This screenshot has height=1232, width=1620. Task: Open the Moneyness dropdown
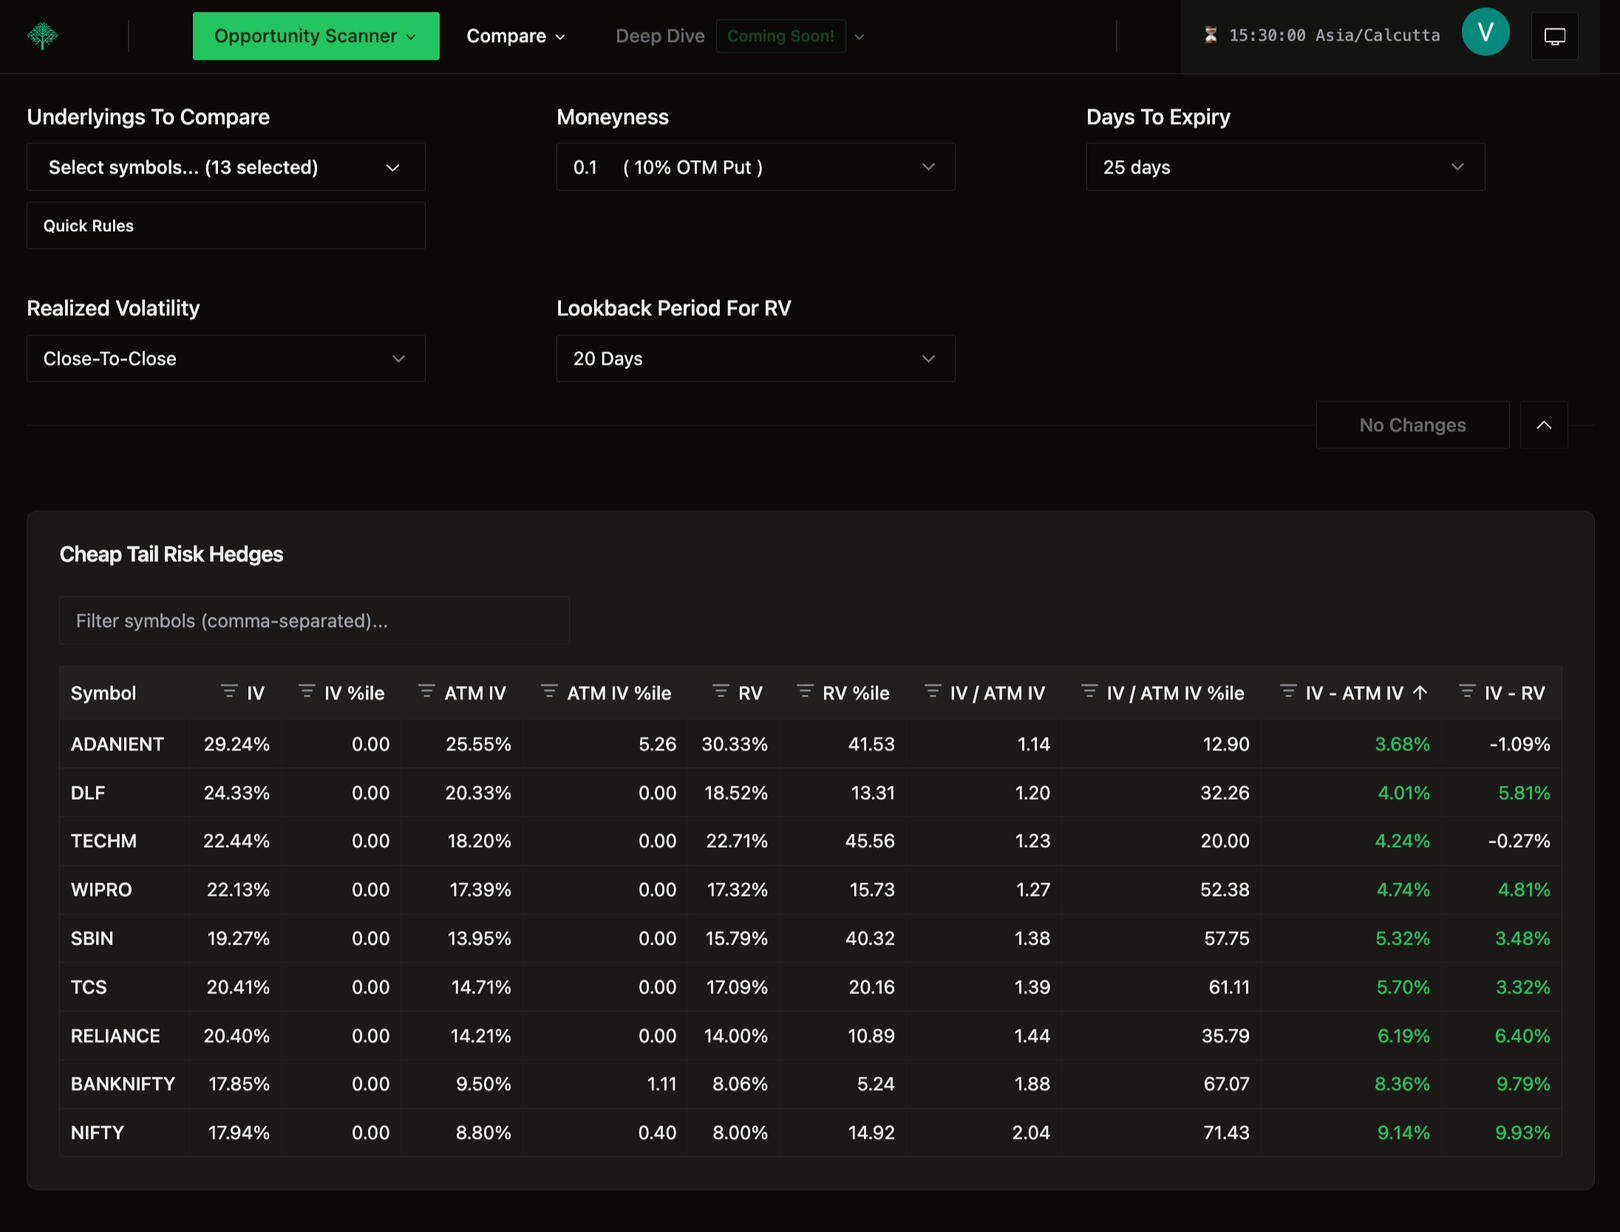pos(755,167)
